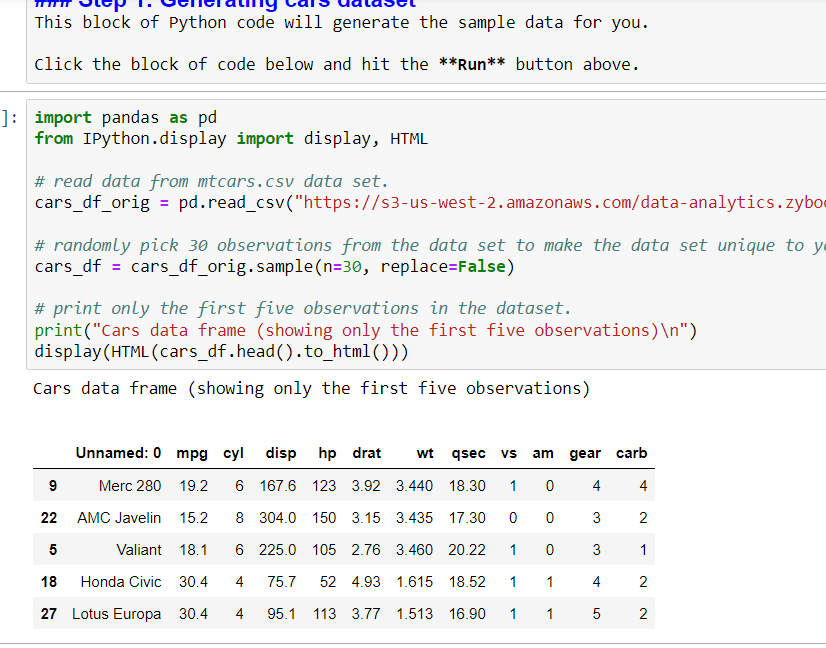Click the '# read data from mtcars.csv' comment

[x=211, y=181]
